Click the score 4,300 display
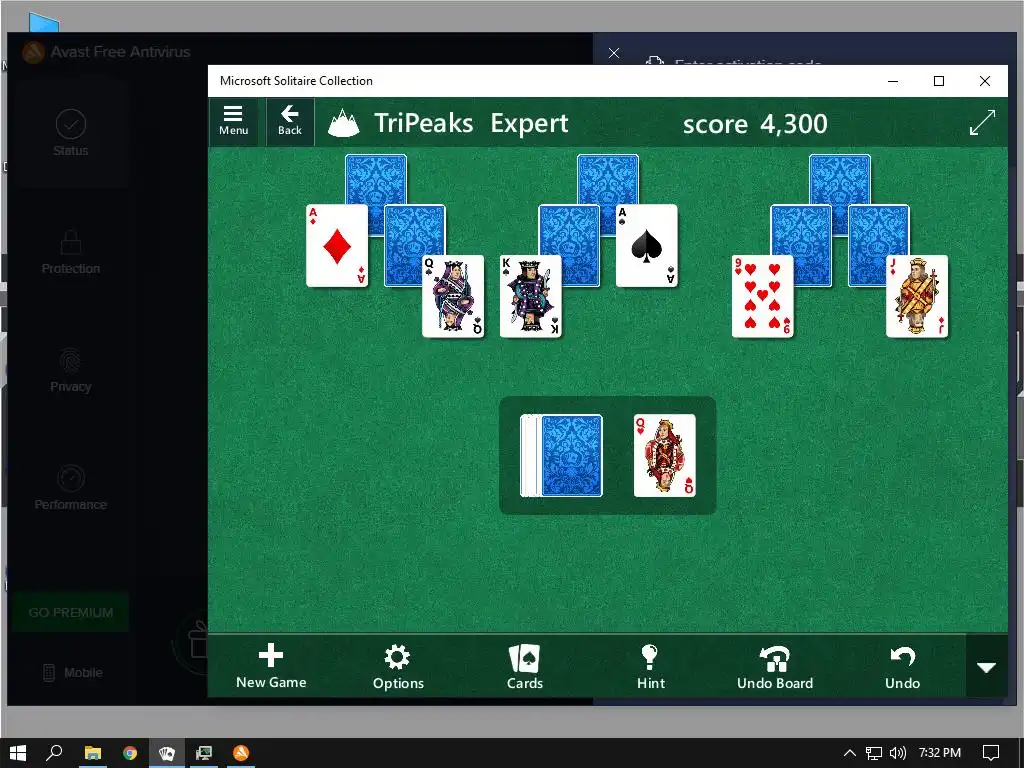This screenshot has height=768, width=1024. (755, 123)
